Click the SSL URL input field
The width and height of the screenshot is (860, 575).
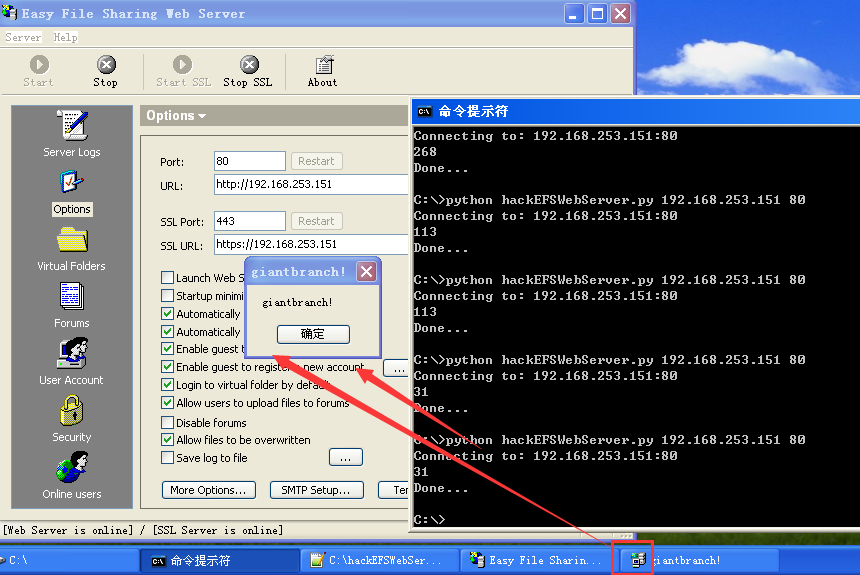pos(311,244)
